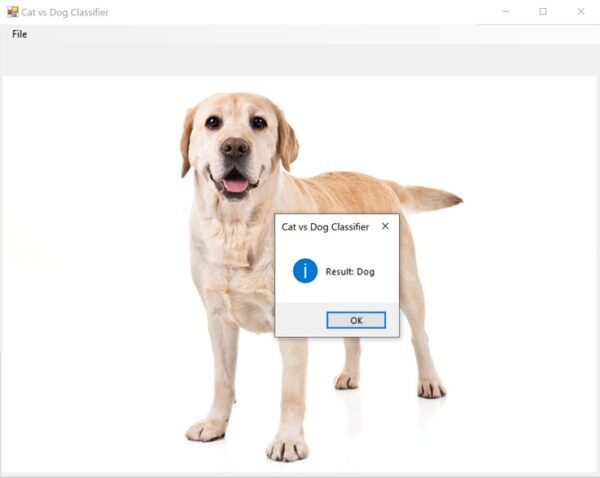Click the empty gray strip below the menu bar
Screen dimensions: 600x478
pyautogui.click(x=300, y=60)
